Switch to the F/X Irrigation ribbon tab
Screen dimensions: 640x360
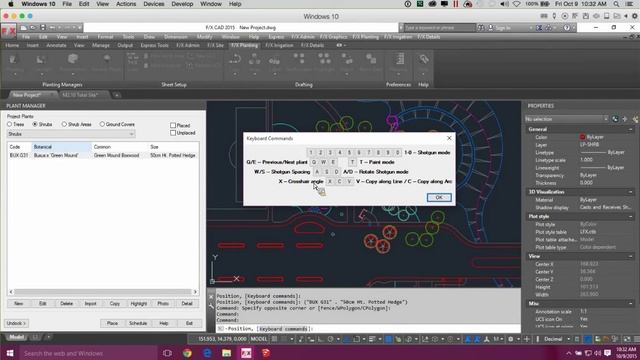click(x=279, y=45)
